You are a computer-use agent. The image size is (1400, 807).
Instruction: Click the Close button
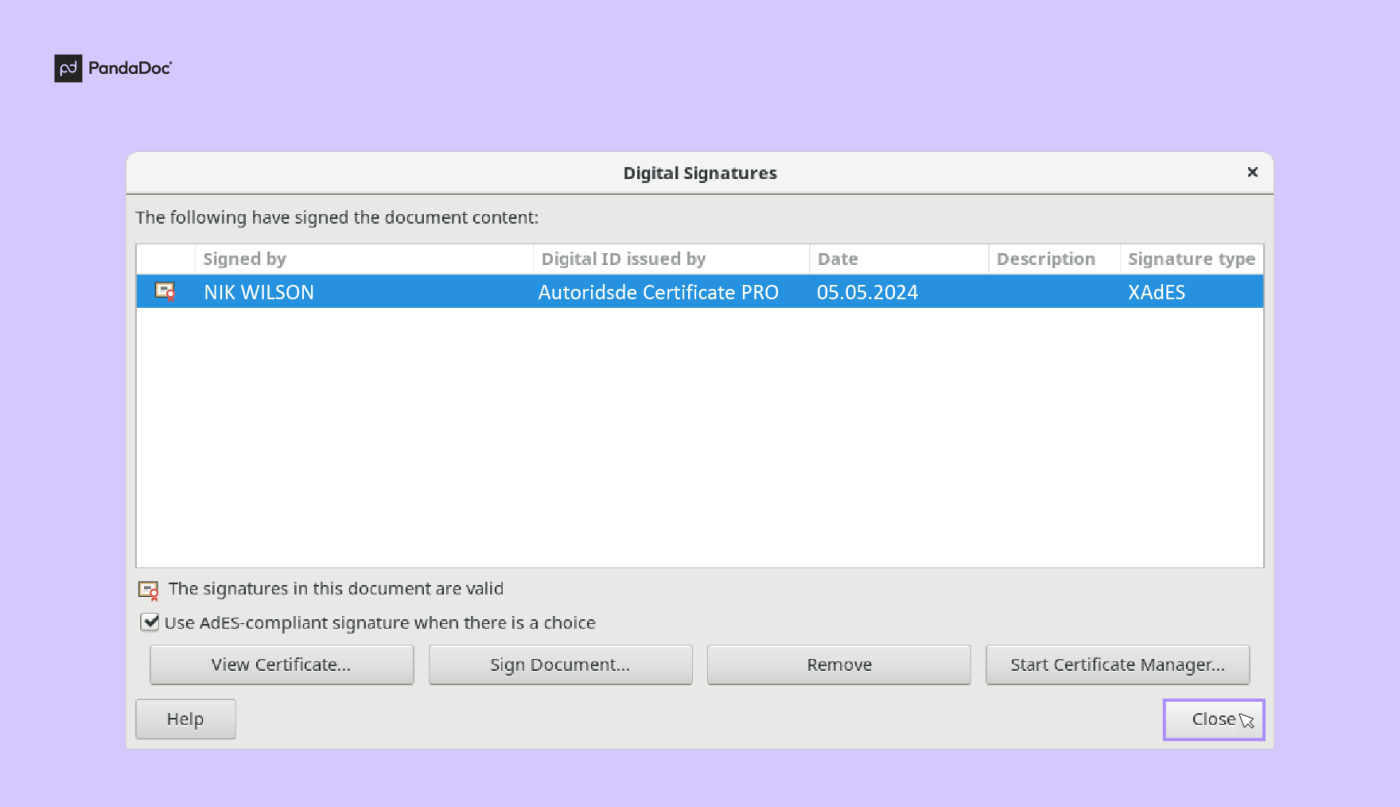1214,719
